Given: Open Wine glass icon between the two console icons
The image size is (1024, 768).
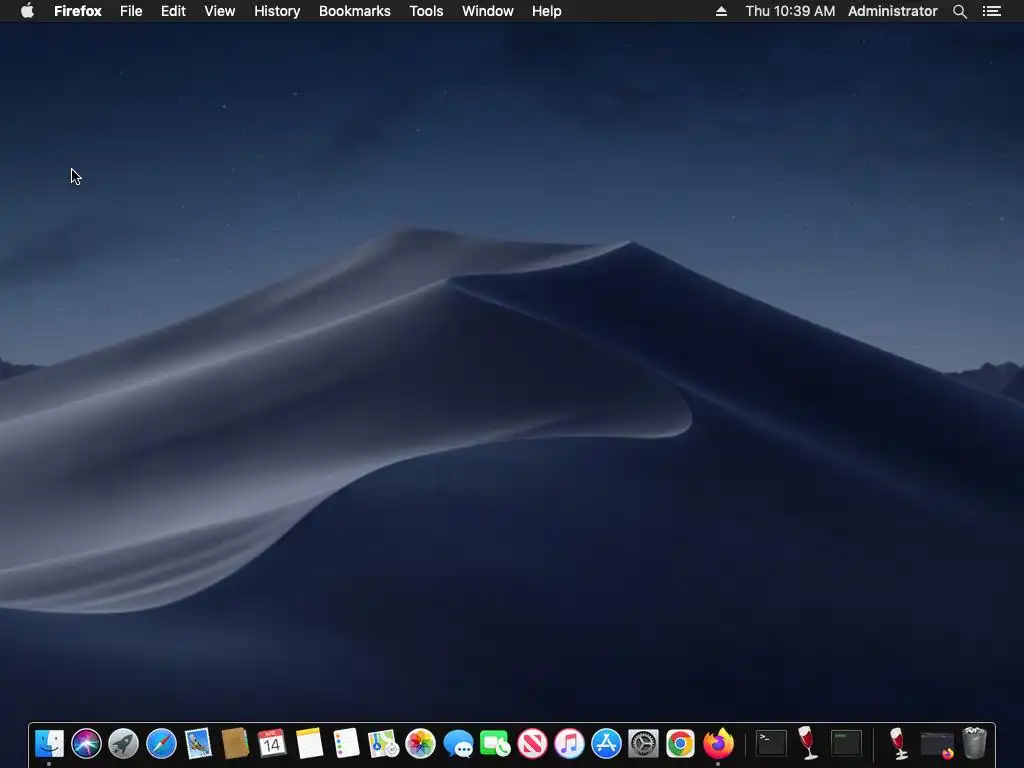Looking at the screenshot, I should pos(808,743).
